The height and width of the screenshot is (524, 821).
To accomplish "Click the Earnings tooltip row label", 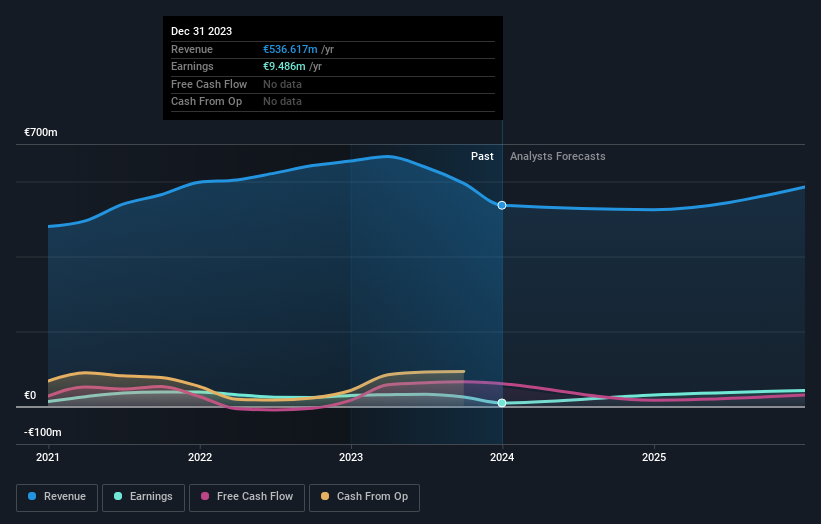I will [192, 66].
